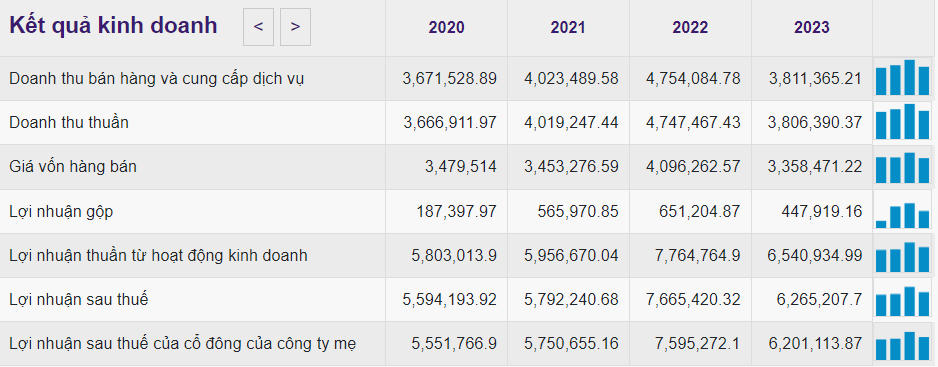Open the chart for Lợi nhuận thuần từ hoạt động
938x367 pixels.
pos(903,255)
